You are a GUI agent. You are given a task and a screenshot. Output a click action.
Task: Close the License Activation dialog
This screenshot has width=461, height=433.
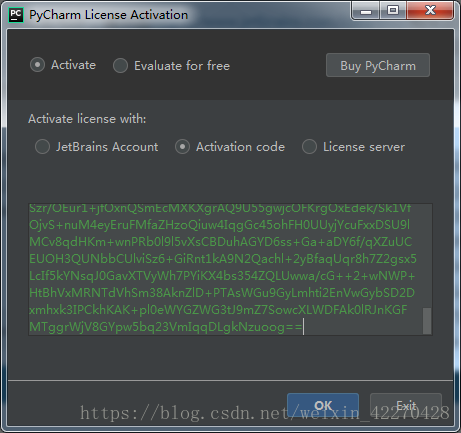[430, 11]
